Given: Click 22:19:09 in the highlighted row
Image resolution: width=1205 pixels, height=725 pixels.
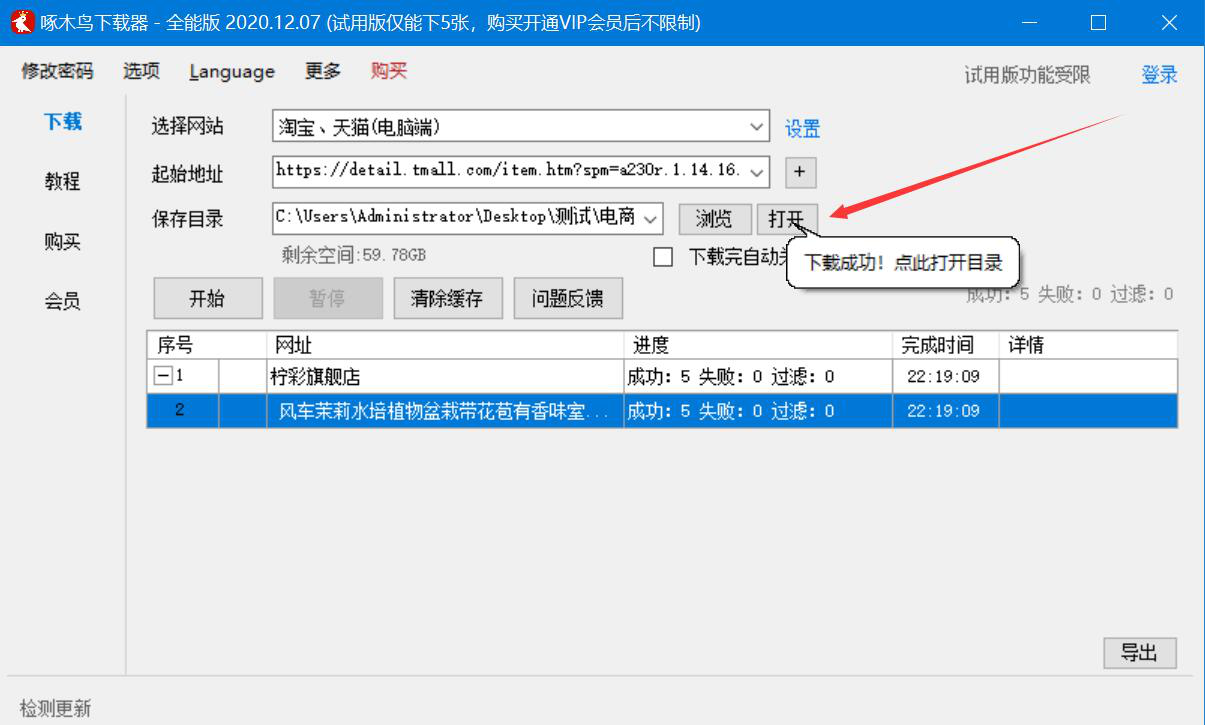Looking at the screenshot, I should tap(944, 411).
